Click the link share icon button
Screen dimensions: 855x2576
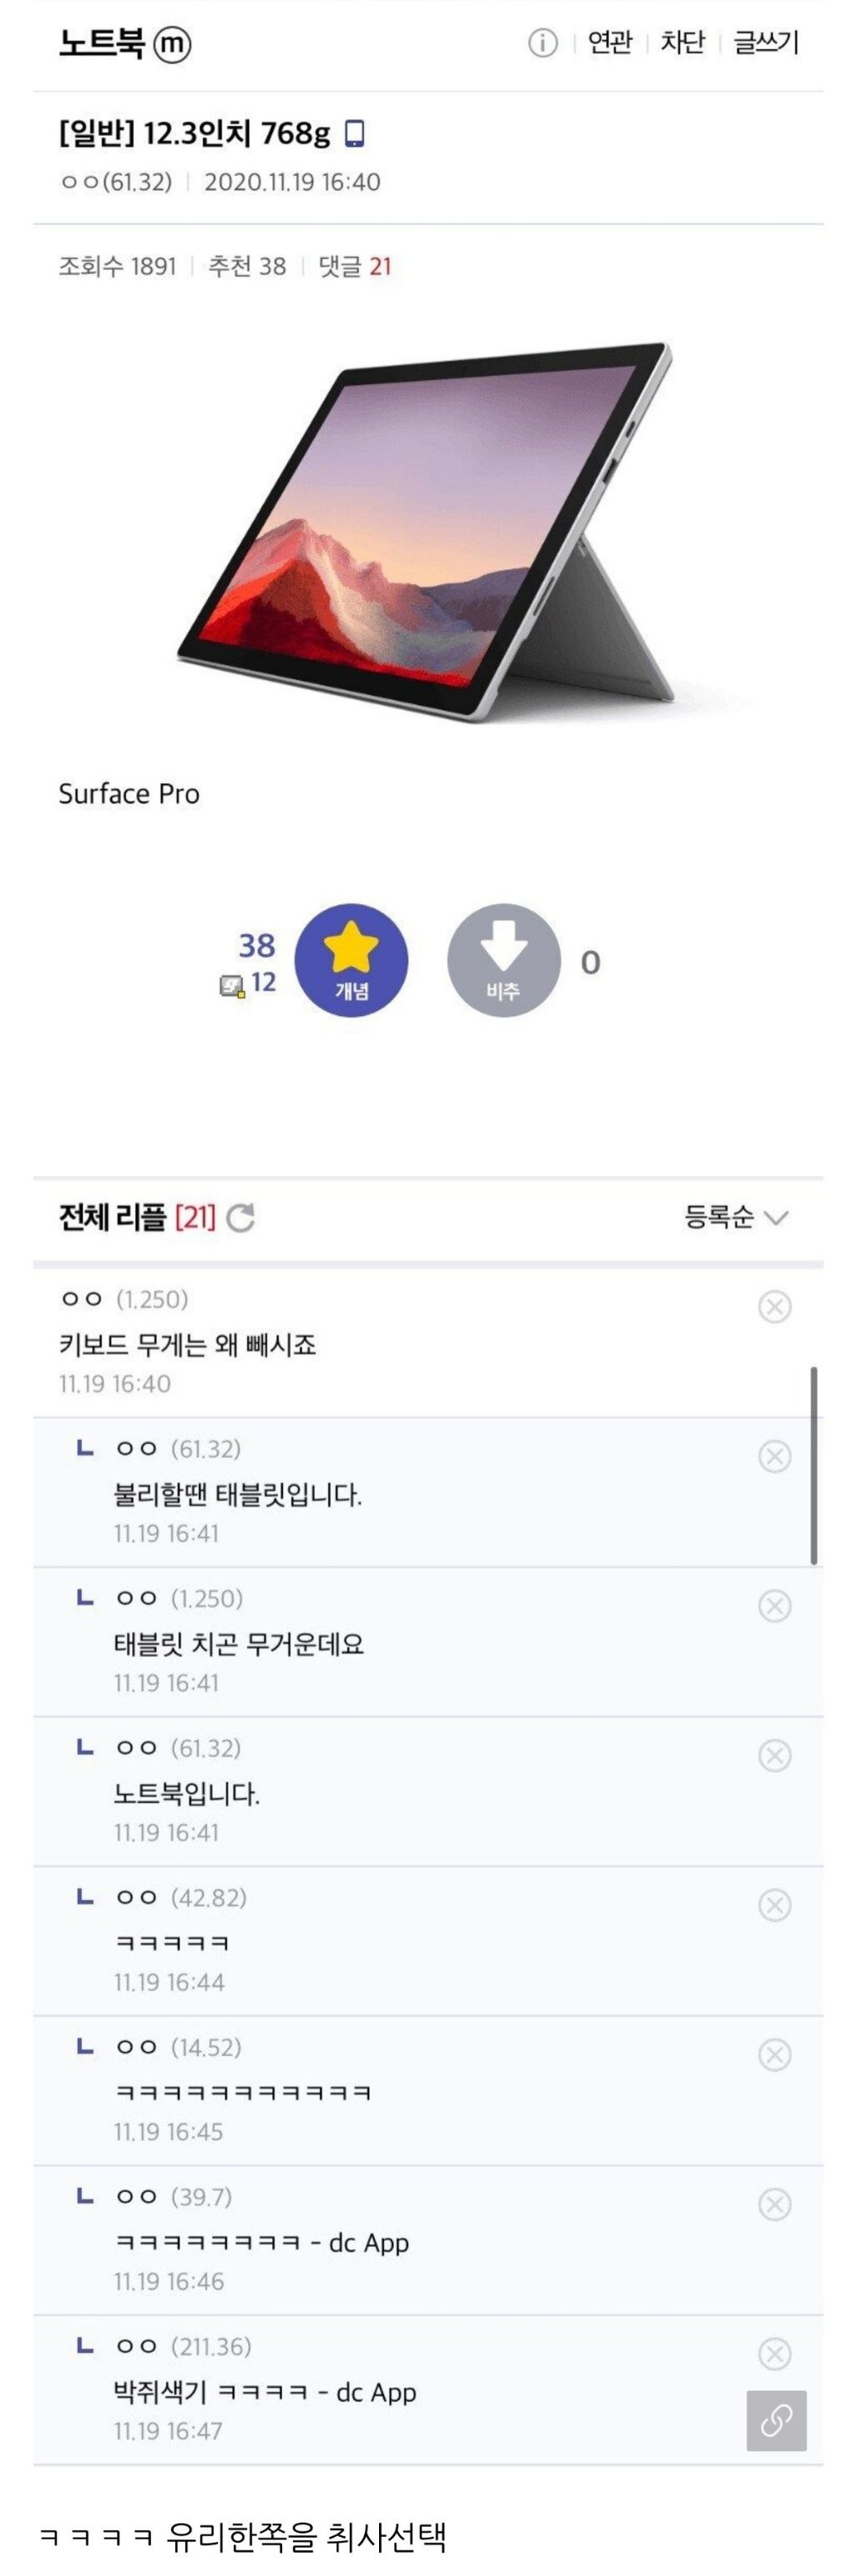[x=776, y=2420]
